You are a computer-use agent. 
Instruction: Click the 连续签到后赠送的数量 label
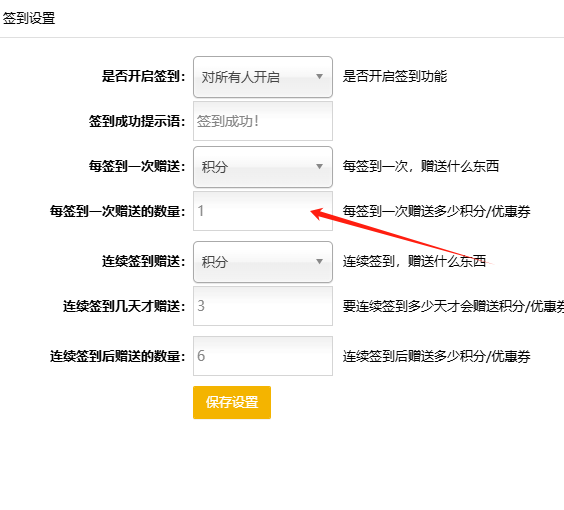pos(118,356)
